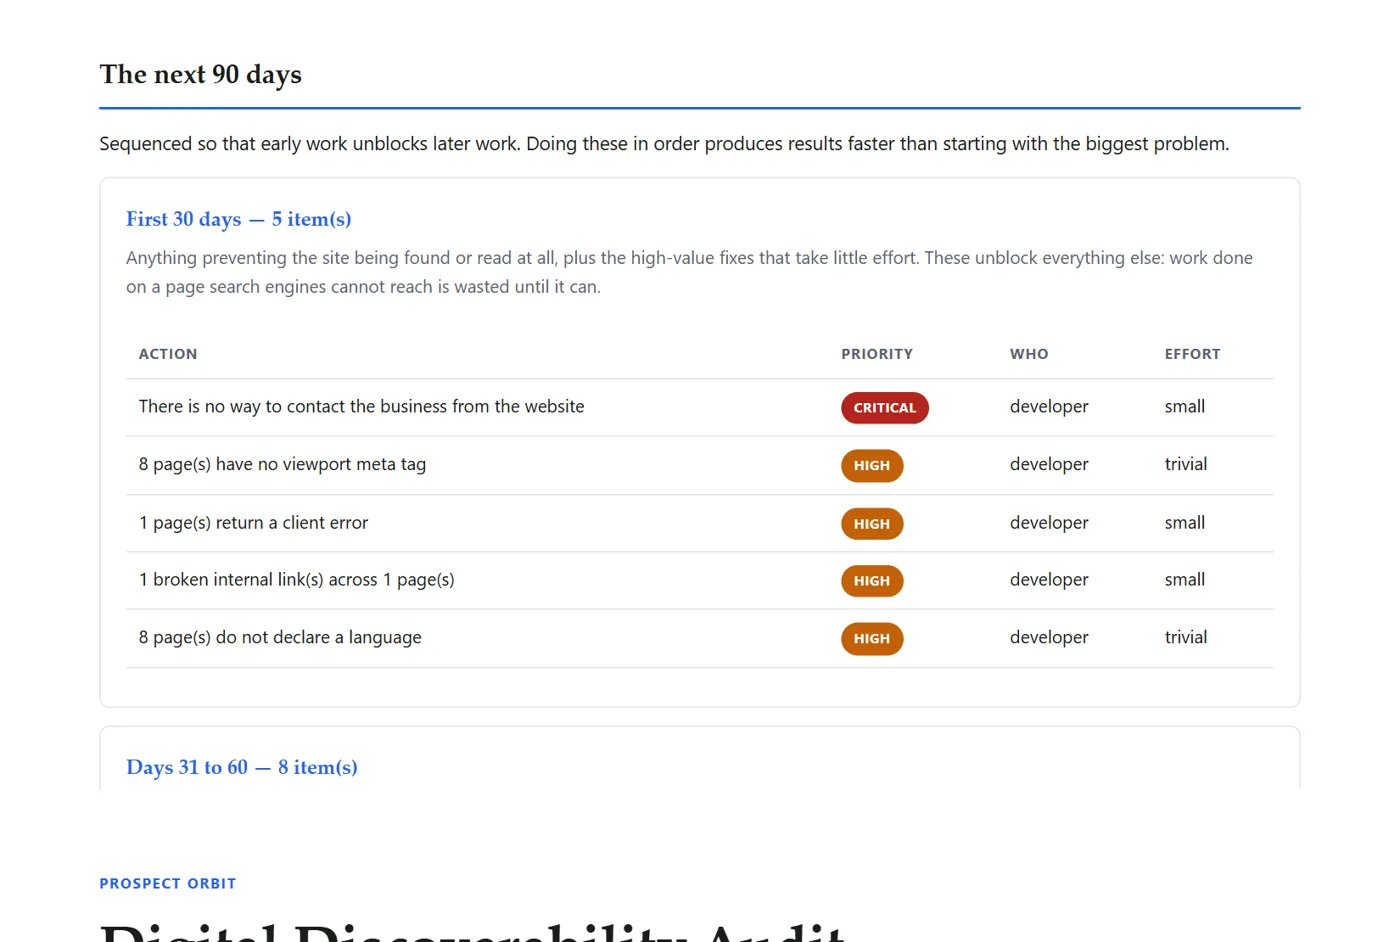Click the "PROSPECT ORBIT" label

point(168,884)
